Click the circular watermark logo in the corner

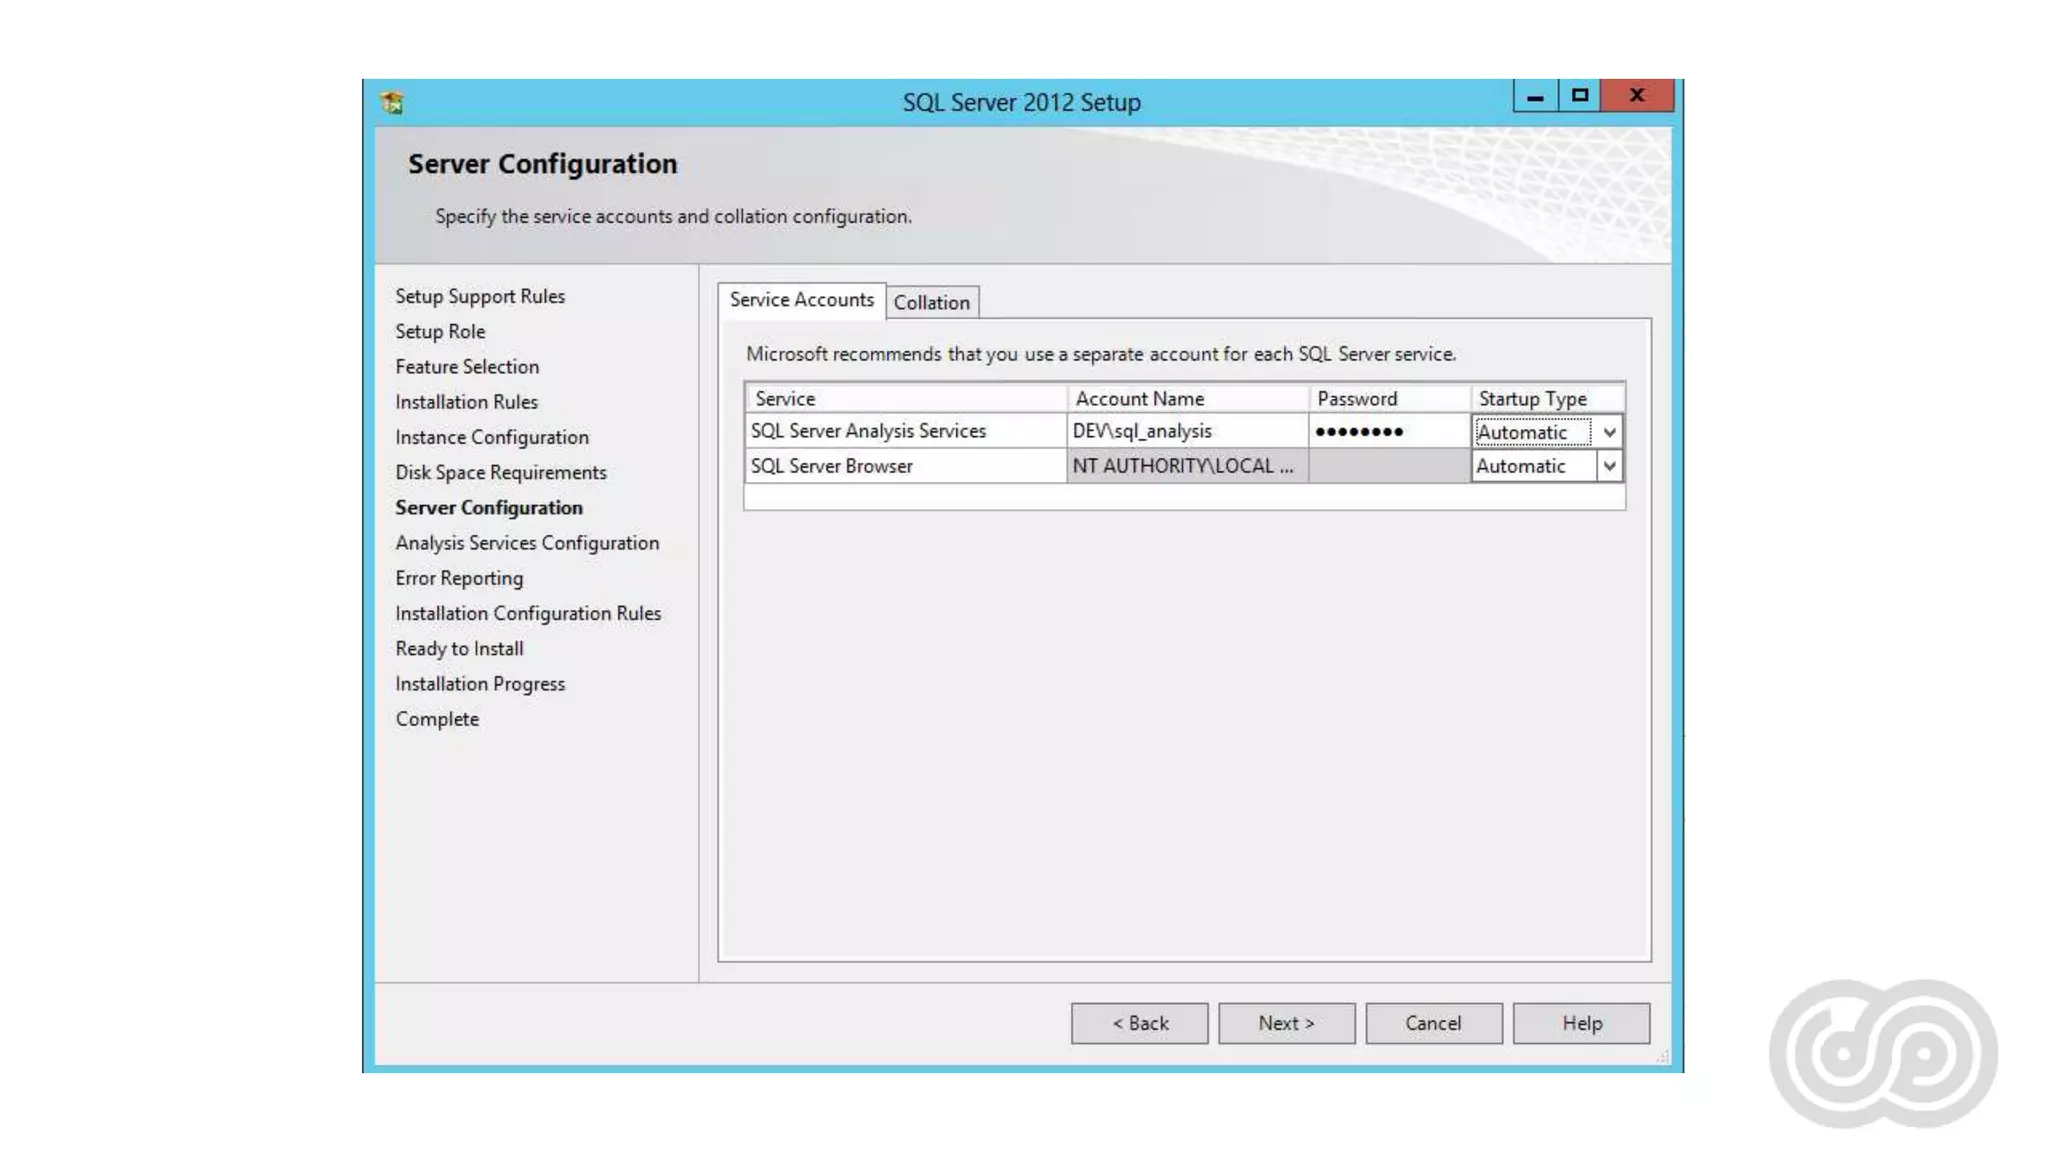tap(1883, 1054)
